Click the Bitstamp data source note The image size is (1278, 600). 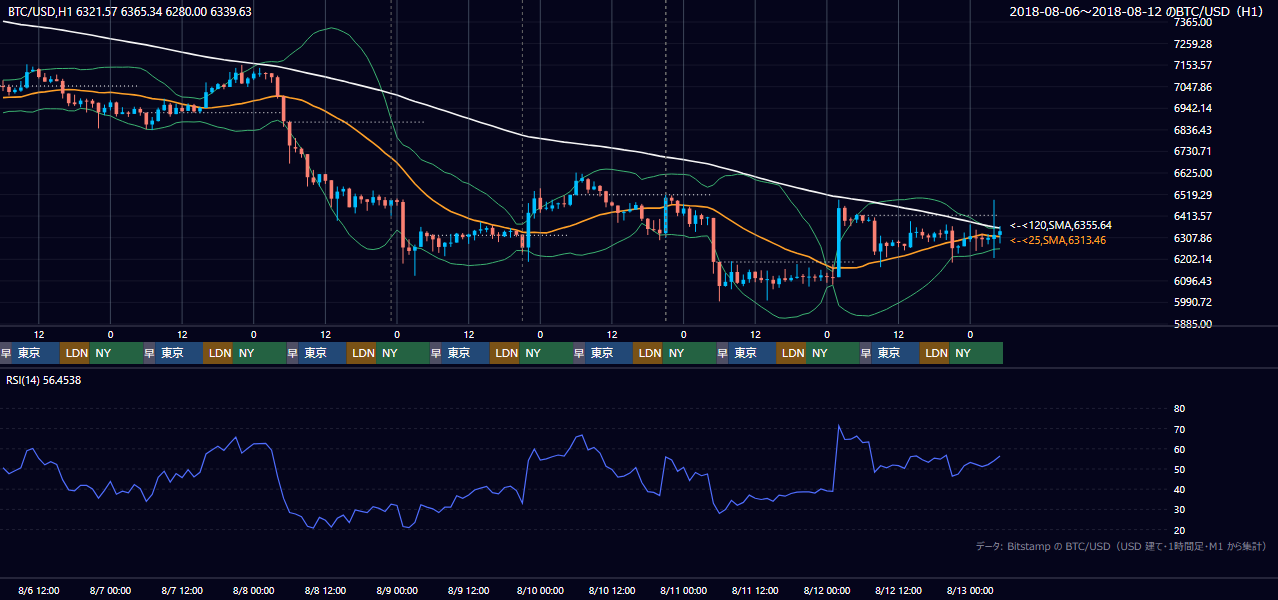(x=1121, y=546)
